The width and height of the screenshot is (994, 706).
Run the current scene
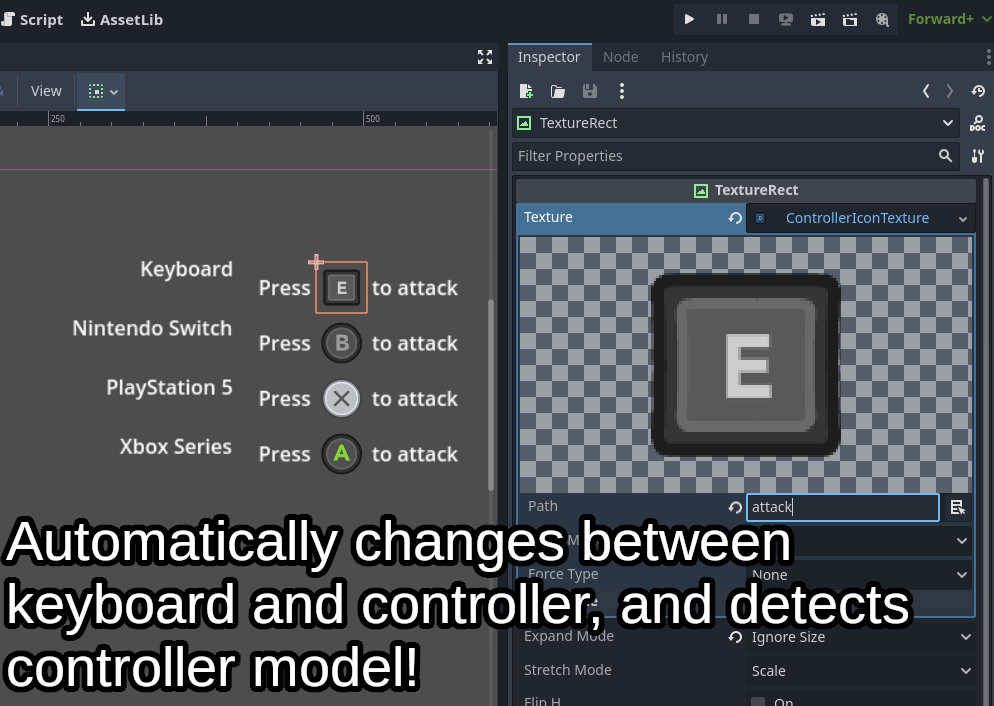click(x=818, y=20)
